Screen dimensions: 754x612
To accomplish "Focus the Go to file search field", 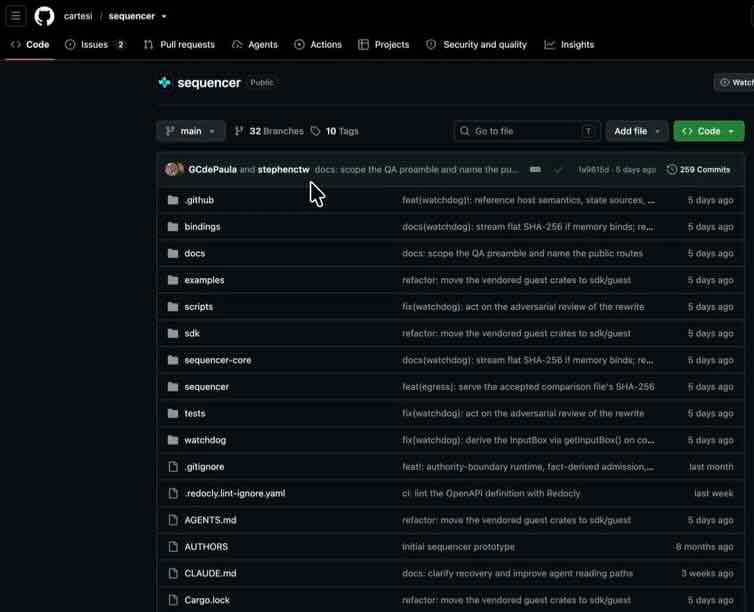I will point(527,131).
